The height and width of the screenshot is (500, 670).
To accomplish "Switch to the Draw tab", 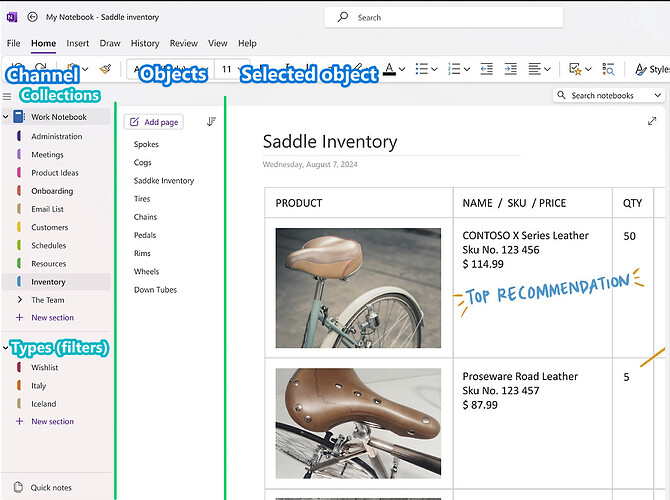I will click(110, 43).
